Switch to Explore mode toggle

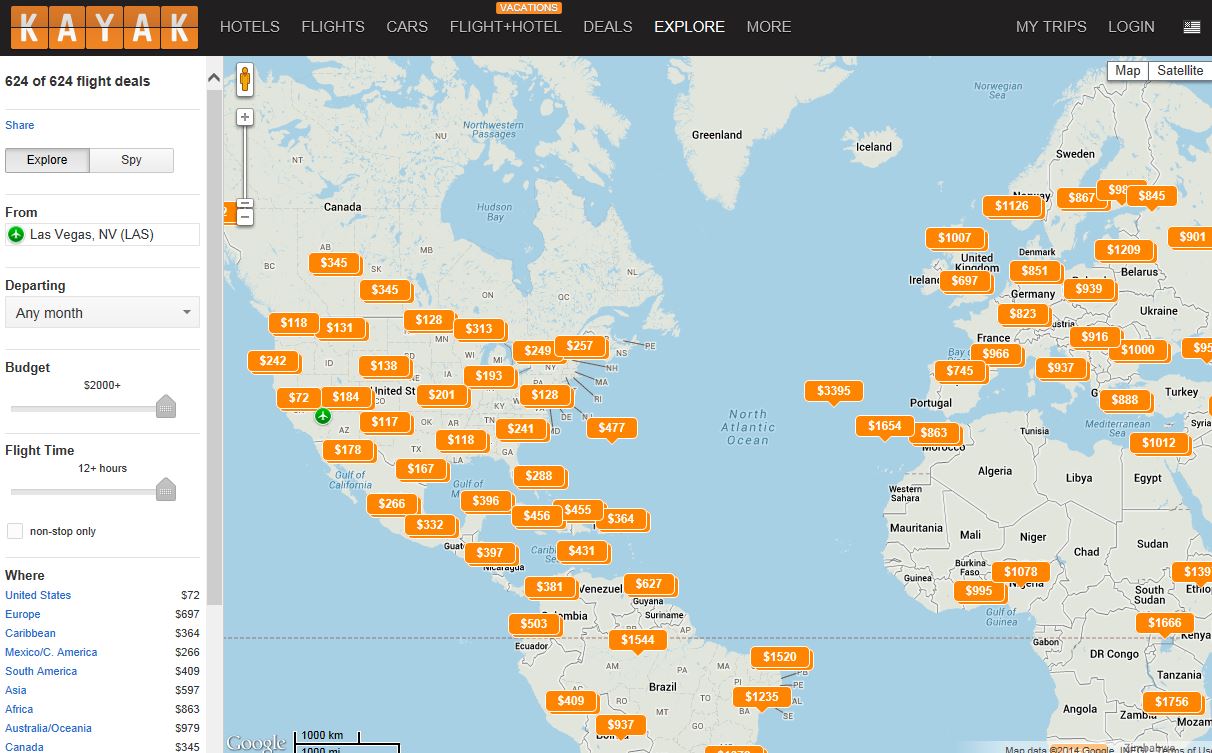pos(47,160)
